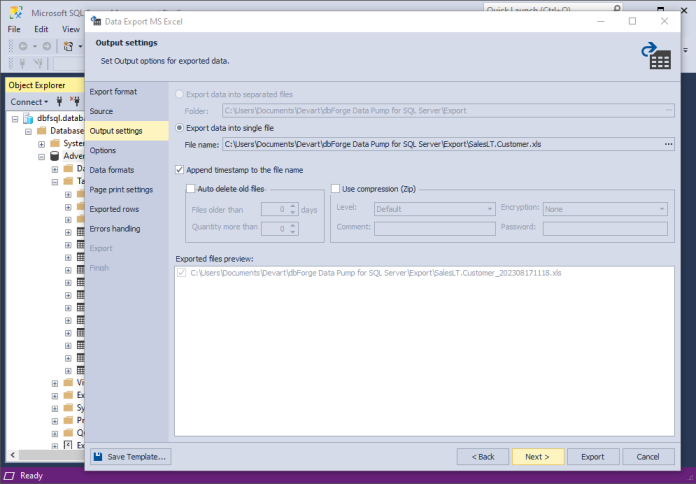Enable Use compression (Zip) checkbox
696x484 pixels.
(336, 188)
